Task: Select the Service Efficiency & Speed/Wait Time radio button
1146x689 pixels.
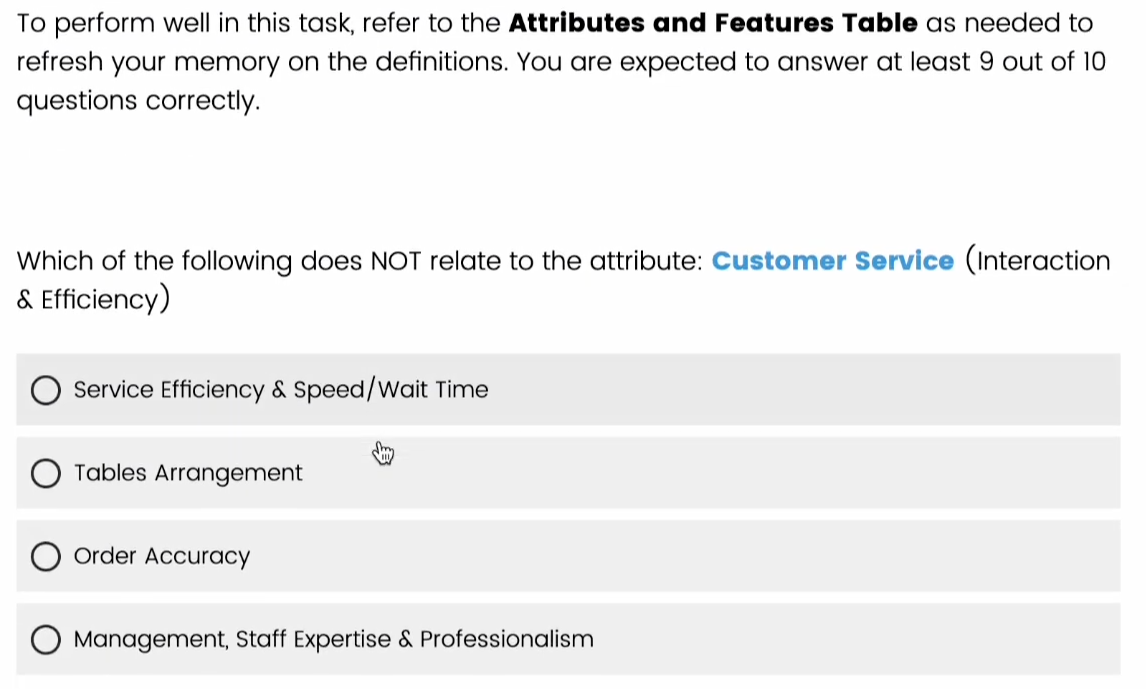Action: point(45,390)
